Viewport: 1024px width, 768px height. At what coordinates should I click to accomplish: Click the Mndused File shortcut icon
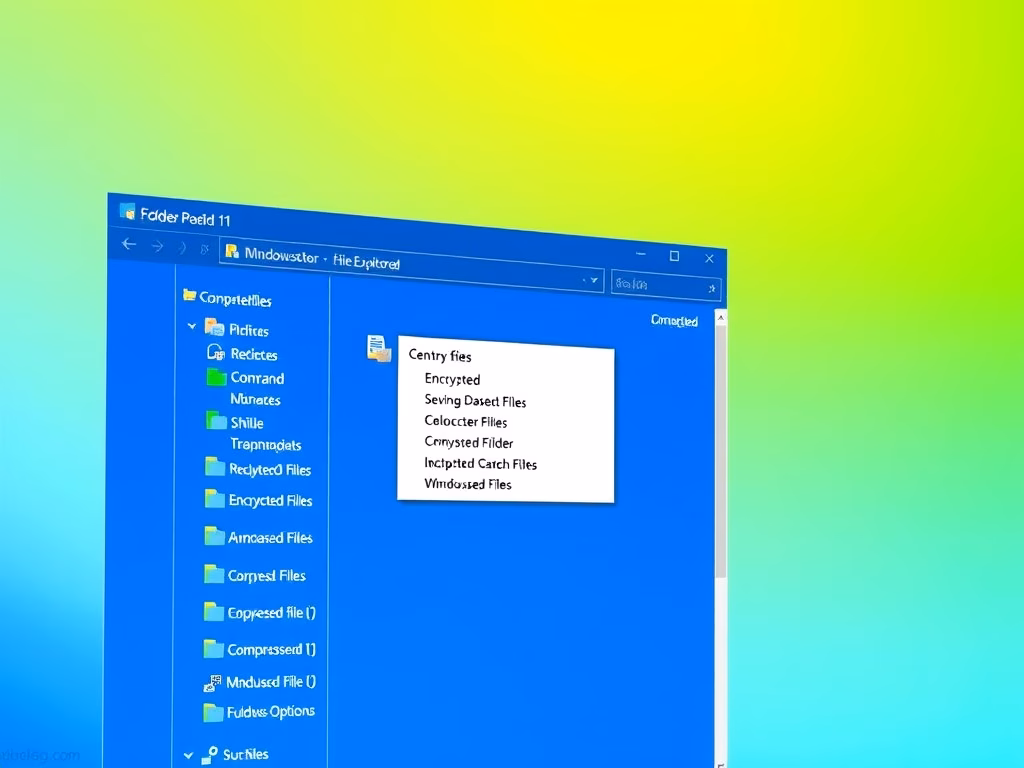(x=212, y=683)
